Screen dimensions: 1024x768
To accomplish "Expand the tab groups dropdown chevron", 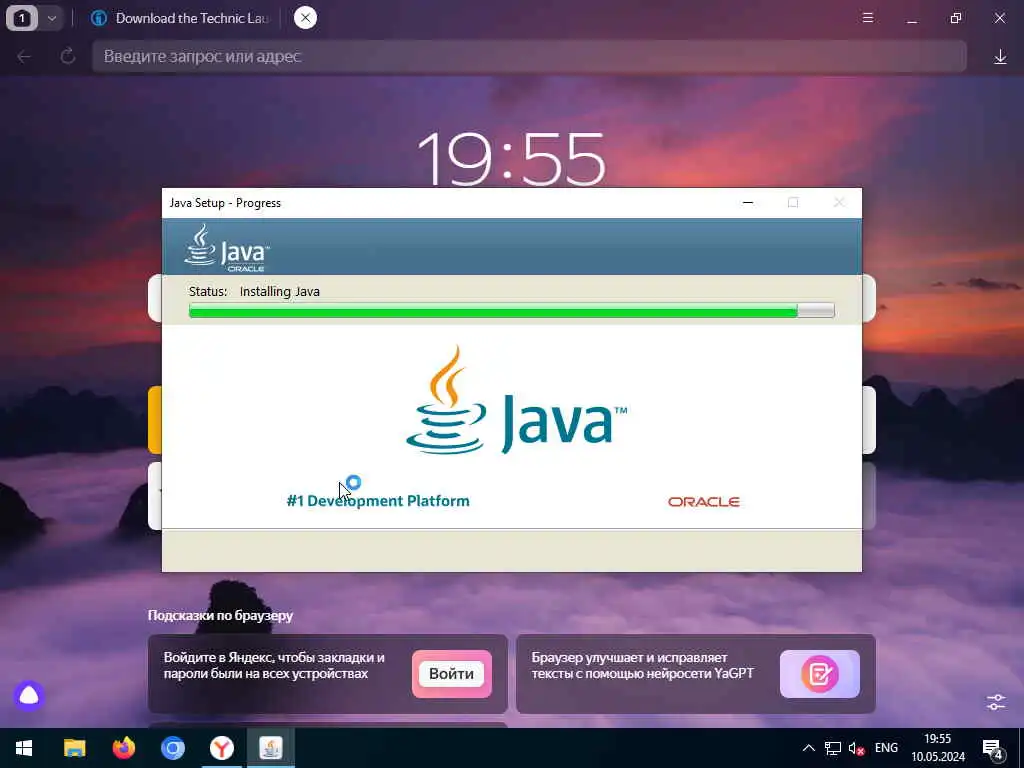I will tap(52, 18).
